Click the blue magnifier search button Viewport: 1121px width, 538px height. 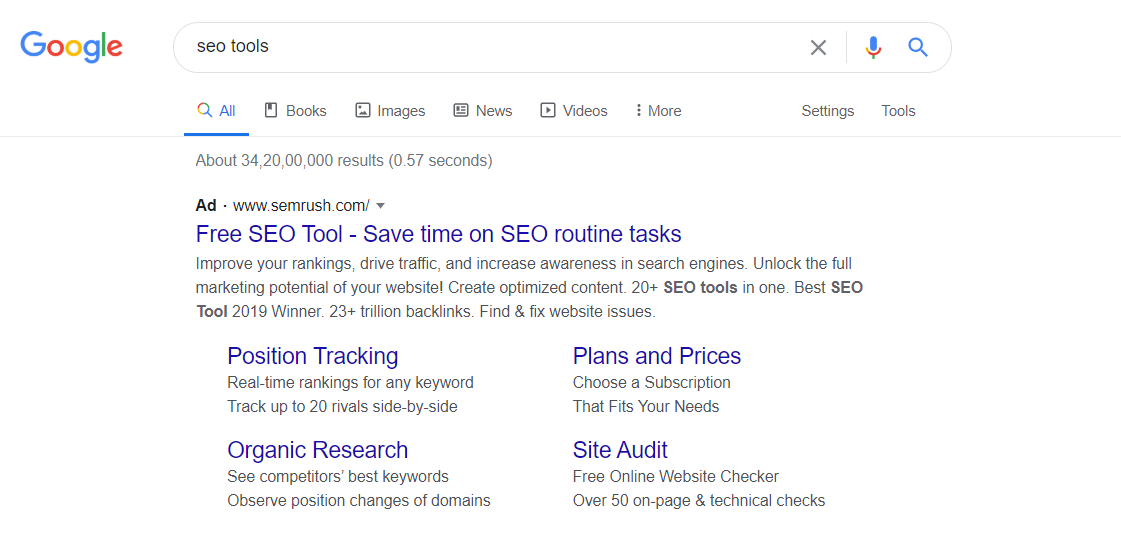pyautogui.click(x=918, y=47)
